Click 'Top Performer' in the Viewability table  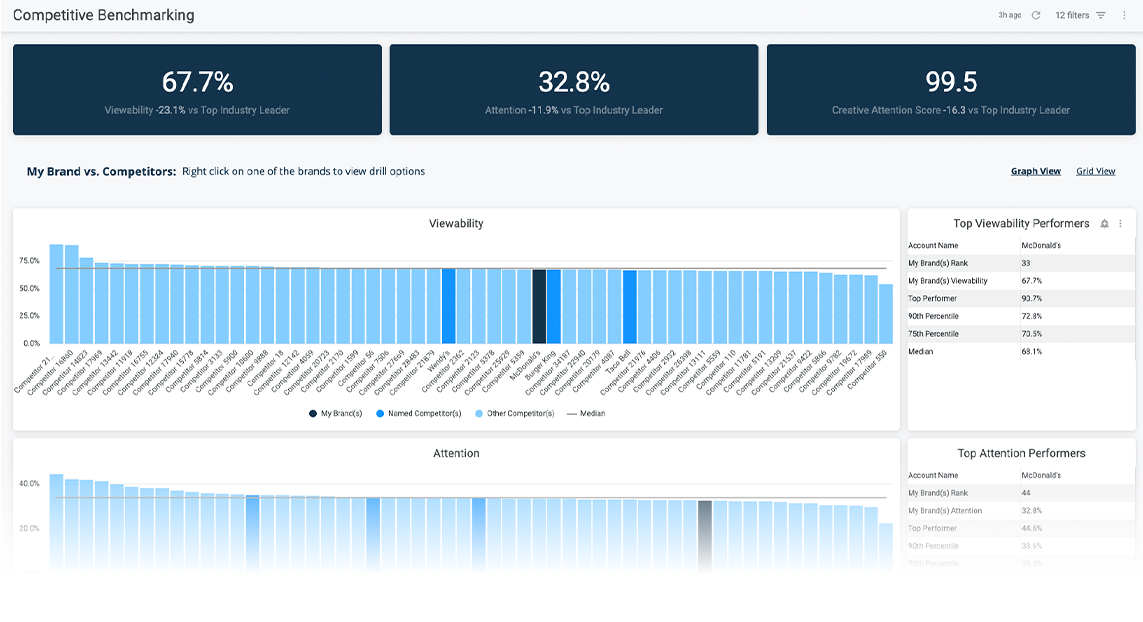pos(932,298)
